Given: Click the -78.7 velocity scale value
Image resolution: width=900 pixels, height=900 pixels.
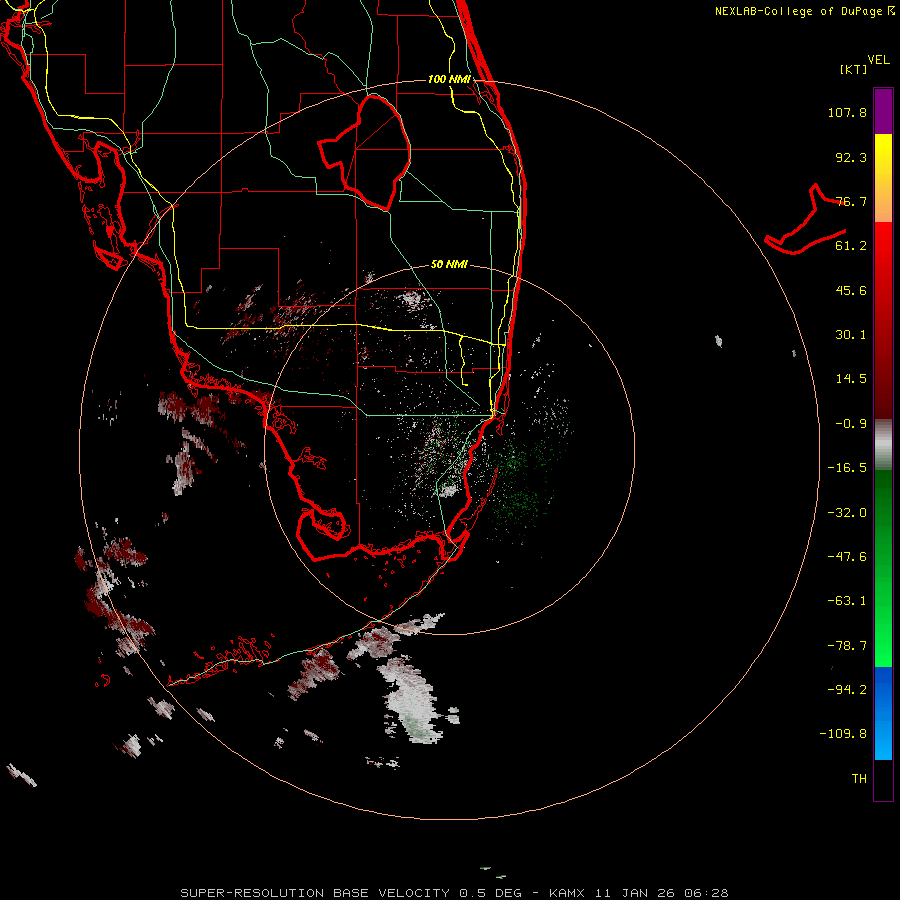Looking at the screenshot, I should [x=847, y=646].
